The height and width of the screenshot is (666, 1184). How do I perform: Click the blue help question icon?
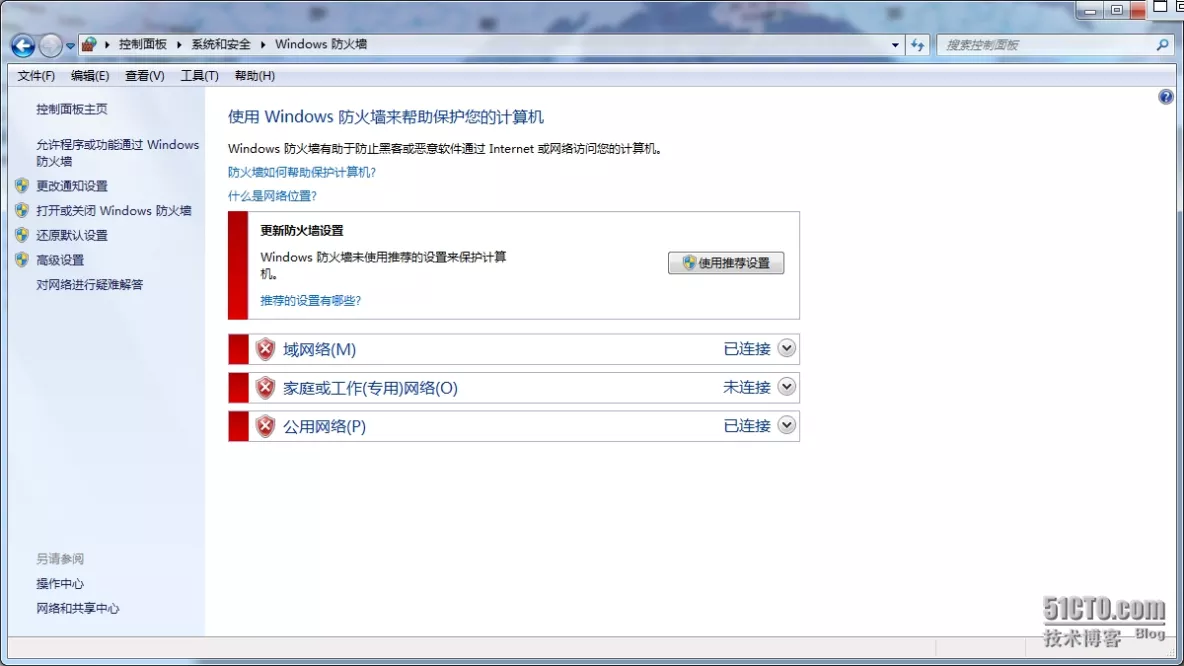click(x=1166, y=97)
